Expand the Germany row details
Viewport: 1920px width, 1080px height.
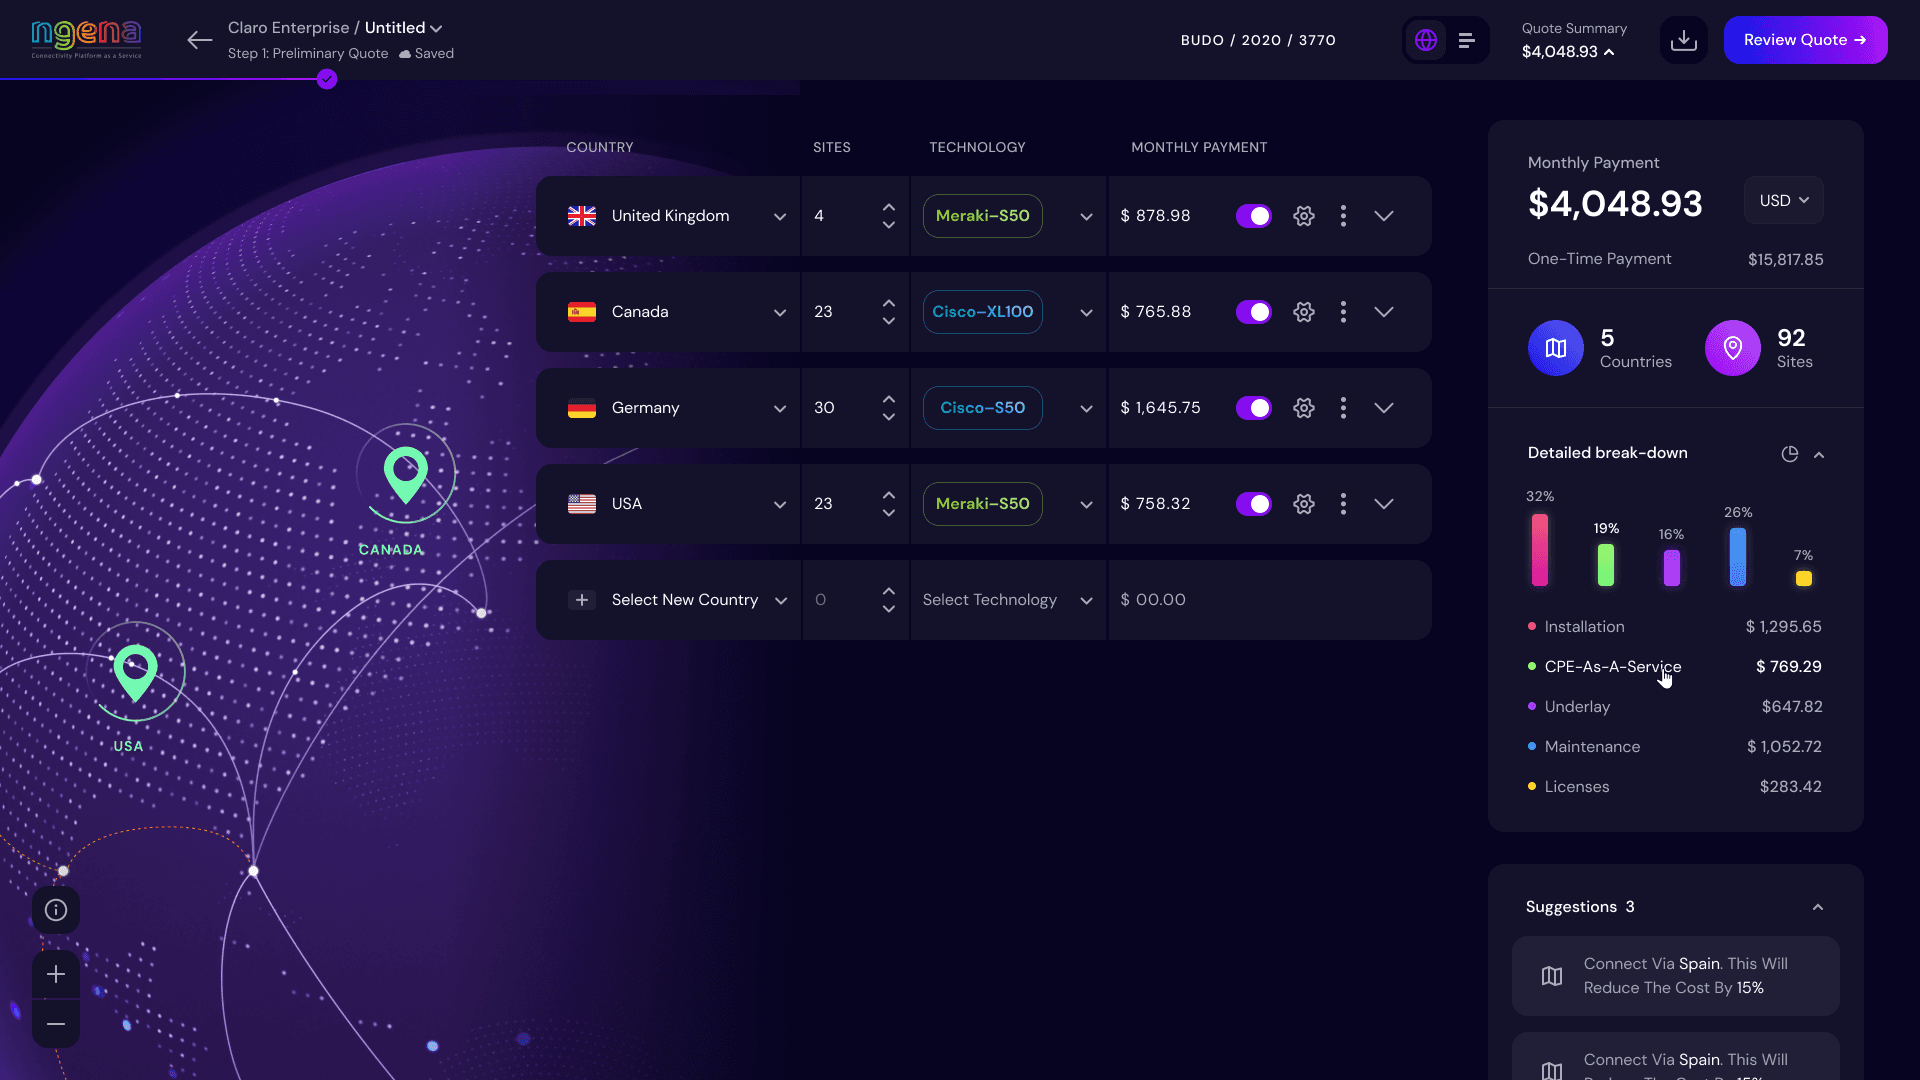coord(1384,408)
